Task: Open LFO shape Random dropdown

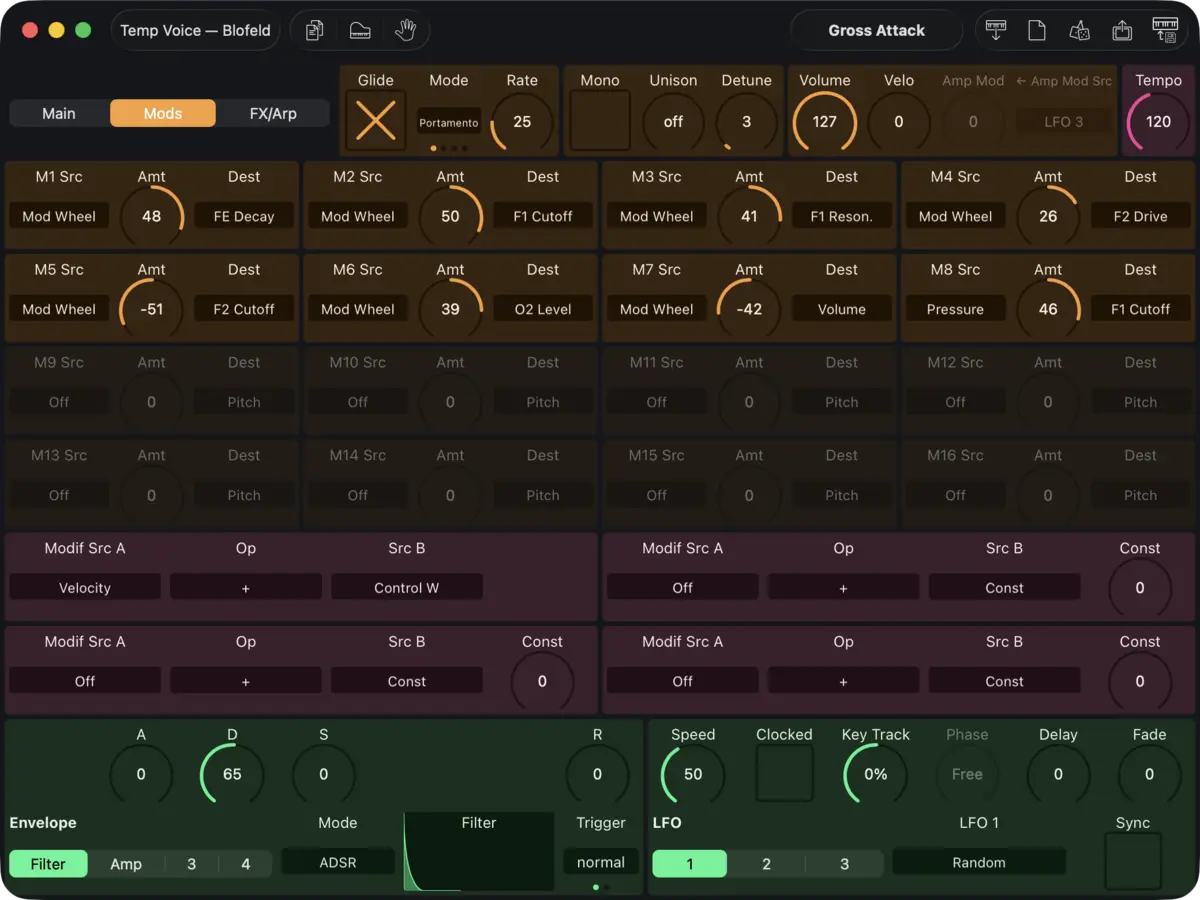Action: point(979,862)
